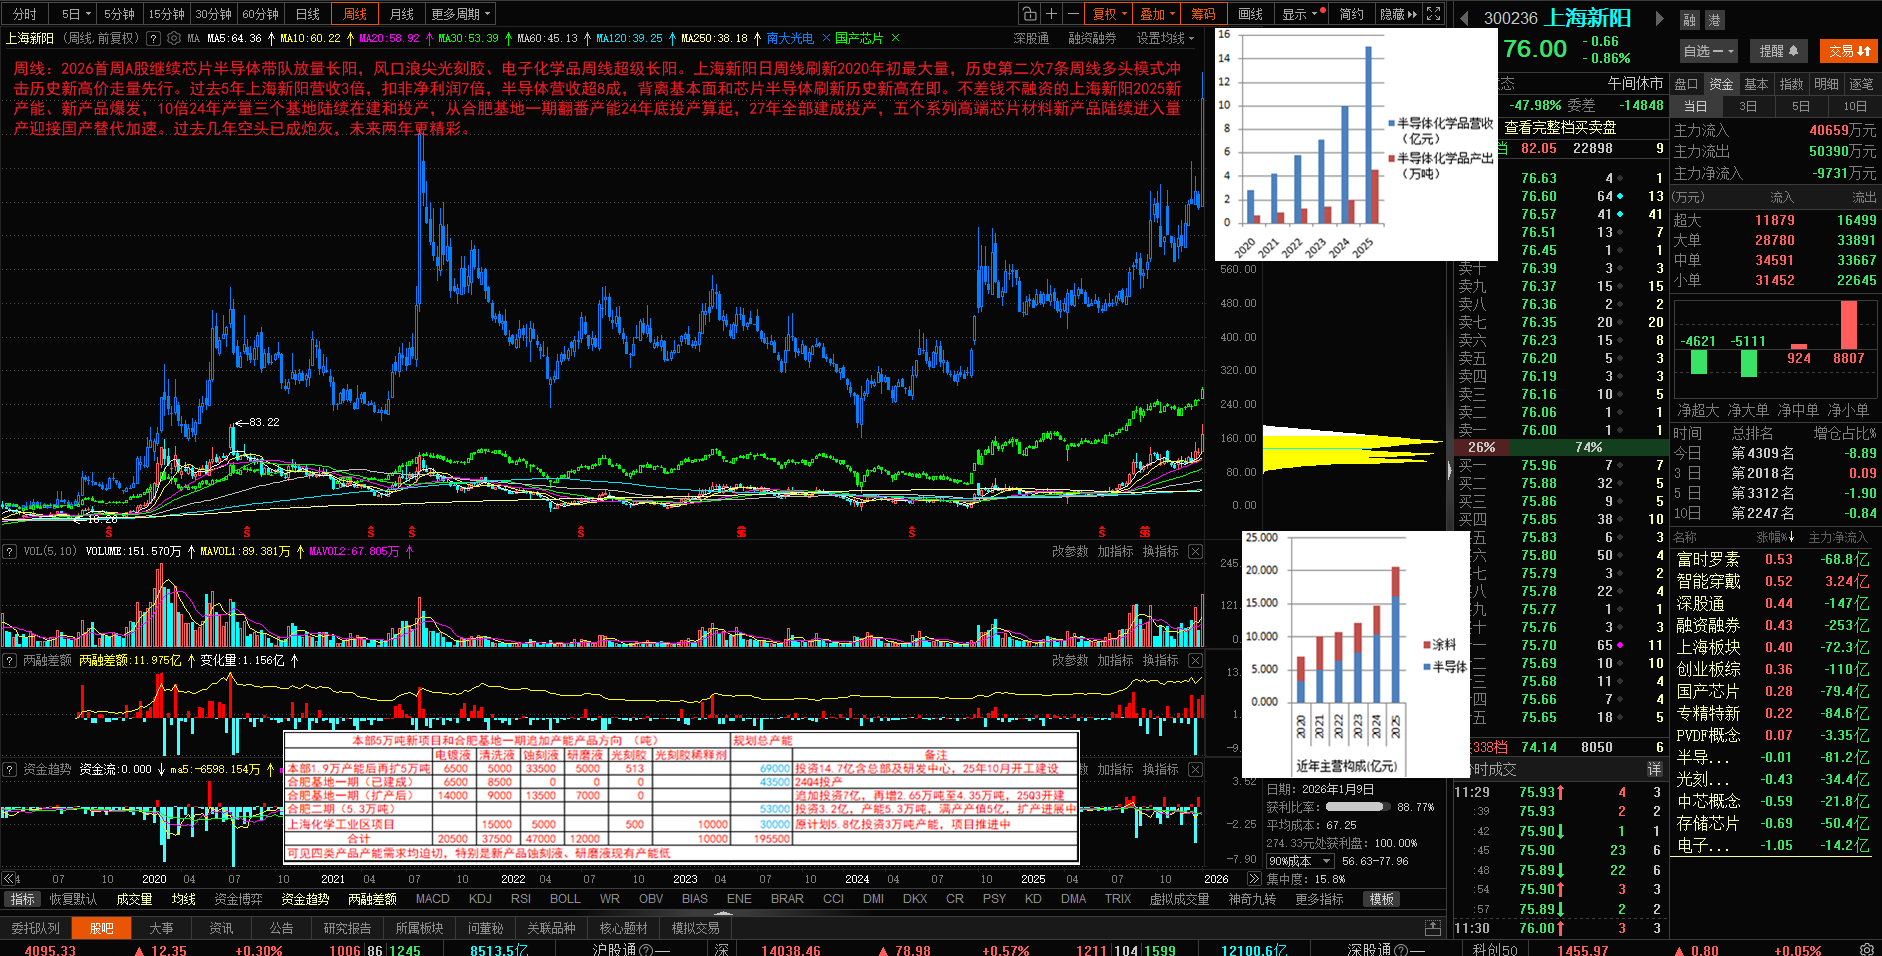Switch chart to 日线 daily period

(308, 14)
